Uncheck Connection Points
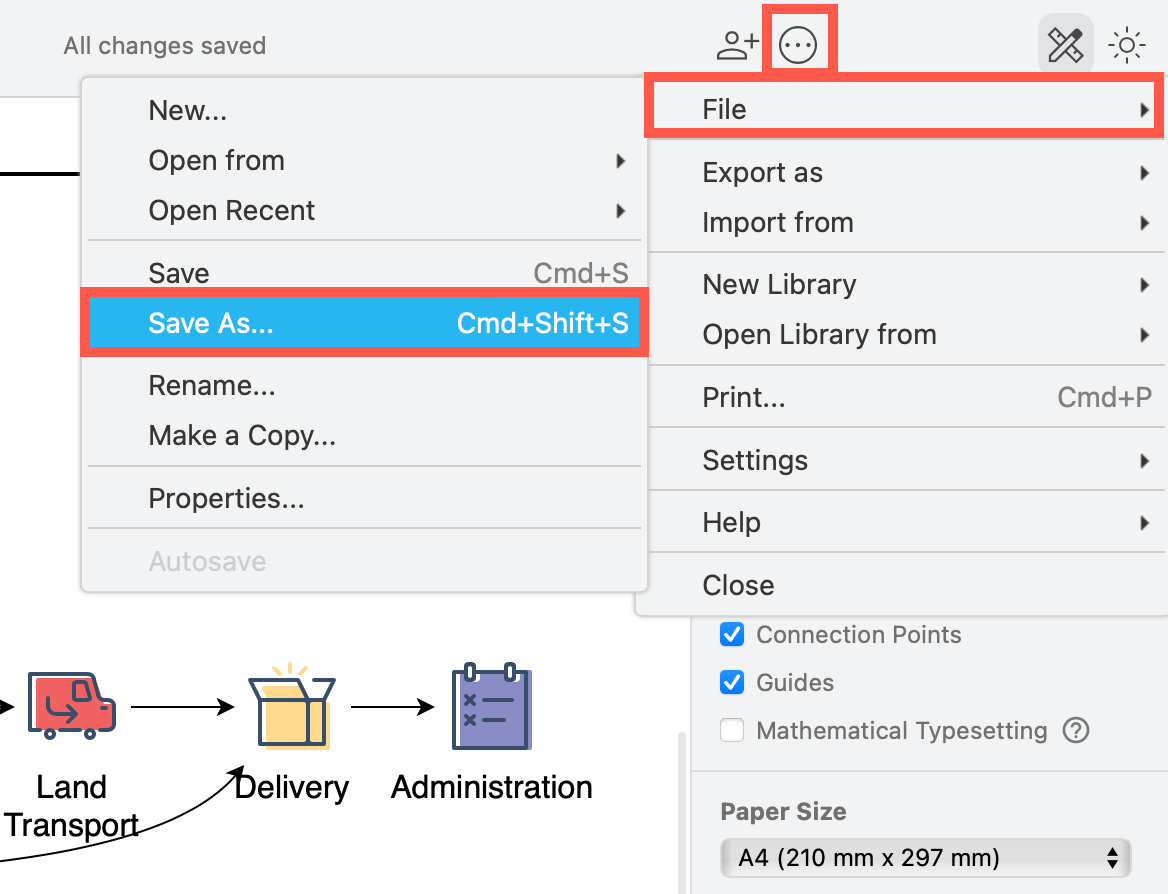This screenshot has width=1168, height=894. 732,635
